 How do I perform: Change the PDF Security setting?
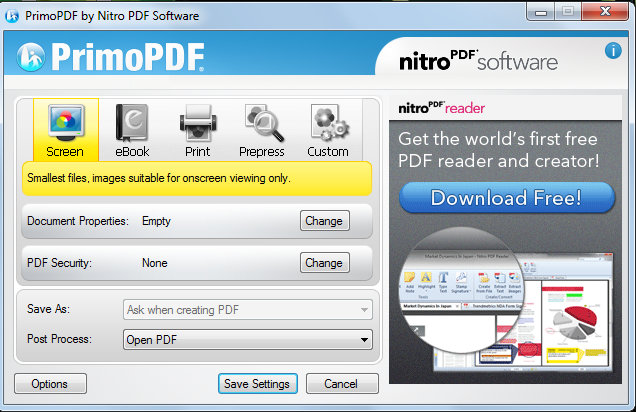324,263
